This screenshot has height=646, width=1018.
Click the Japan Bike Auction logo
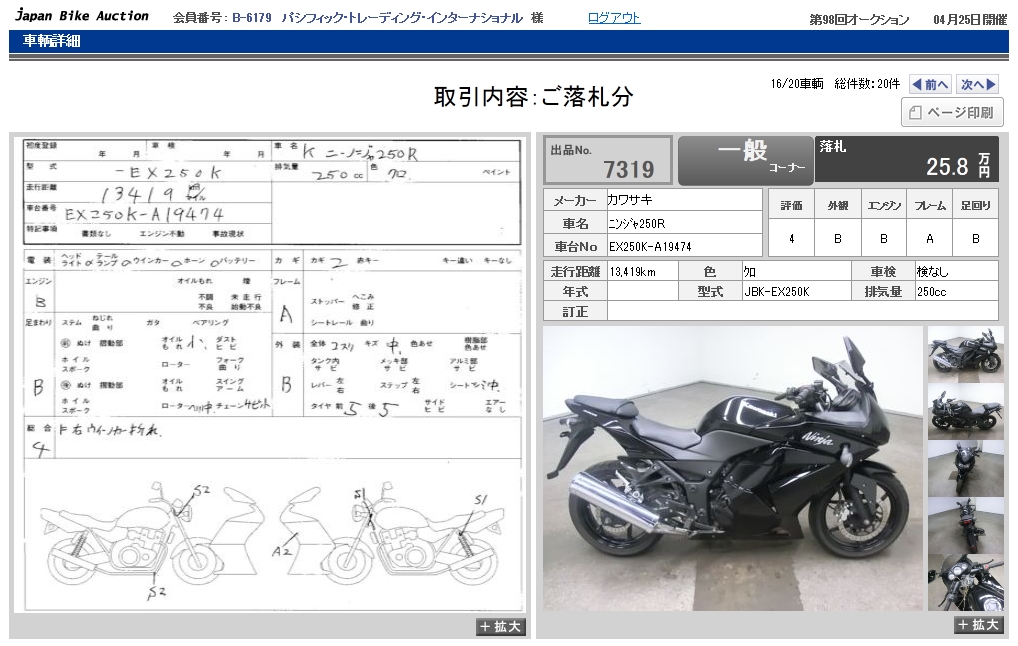(82, 16)
